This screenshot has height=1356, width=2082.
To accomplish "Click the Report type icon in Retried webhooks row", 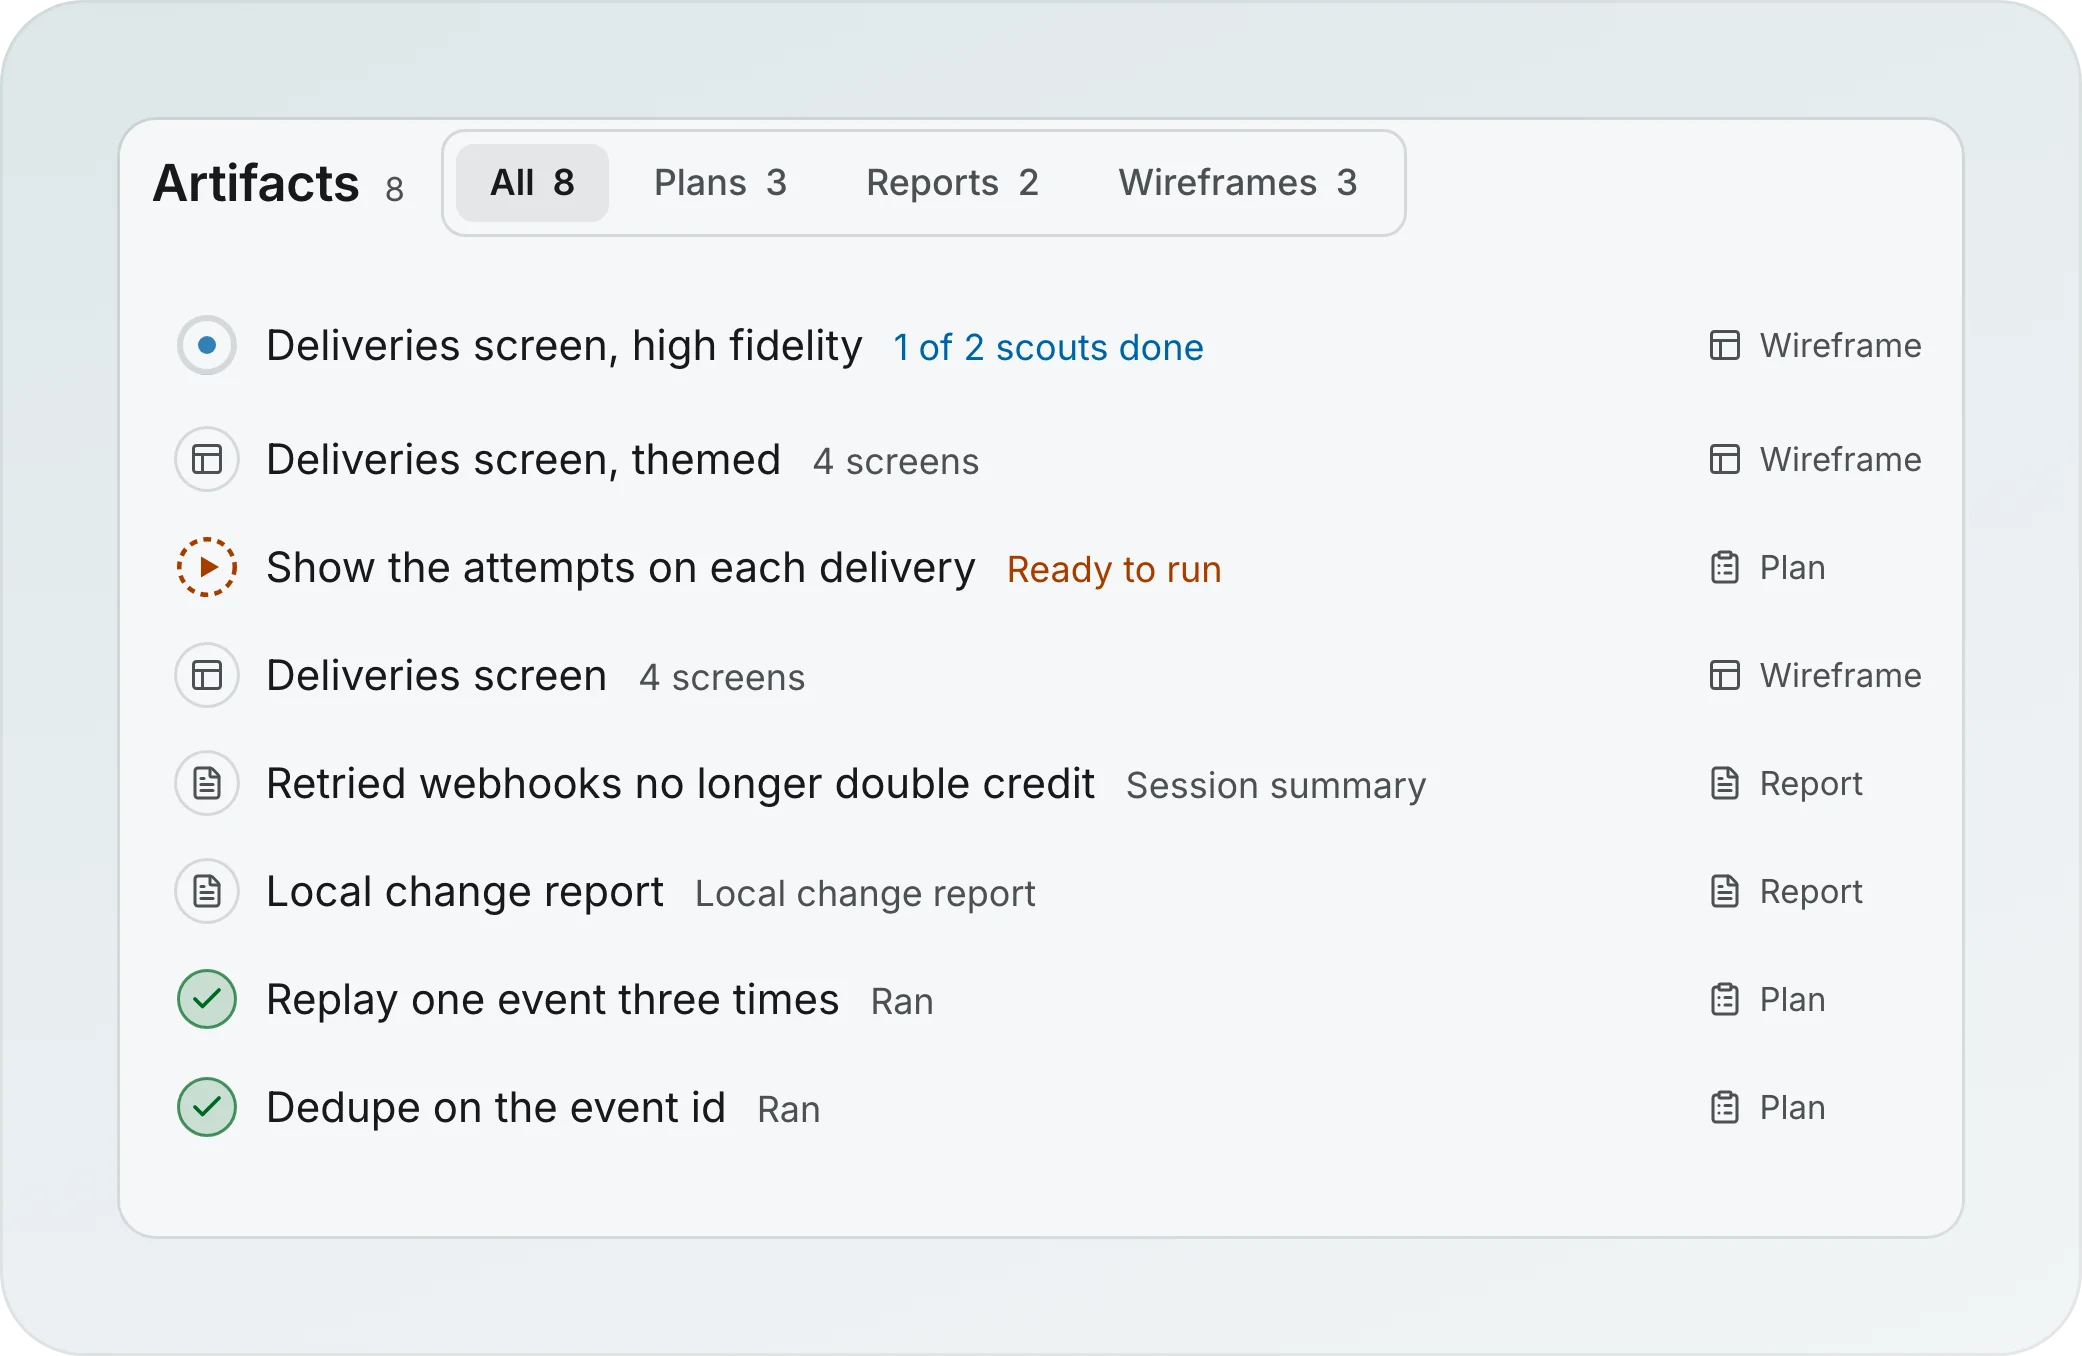I will click(x=1725, y=783).
